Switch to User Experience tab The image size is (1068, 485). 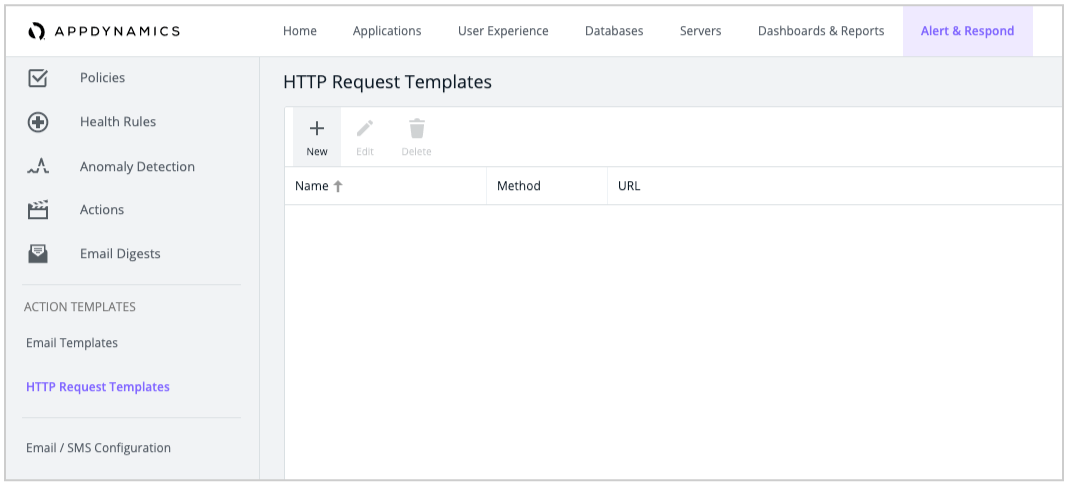503,31
